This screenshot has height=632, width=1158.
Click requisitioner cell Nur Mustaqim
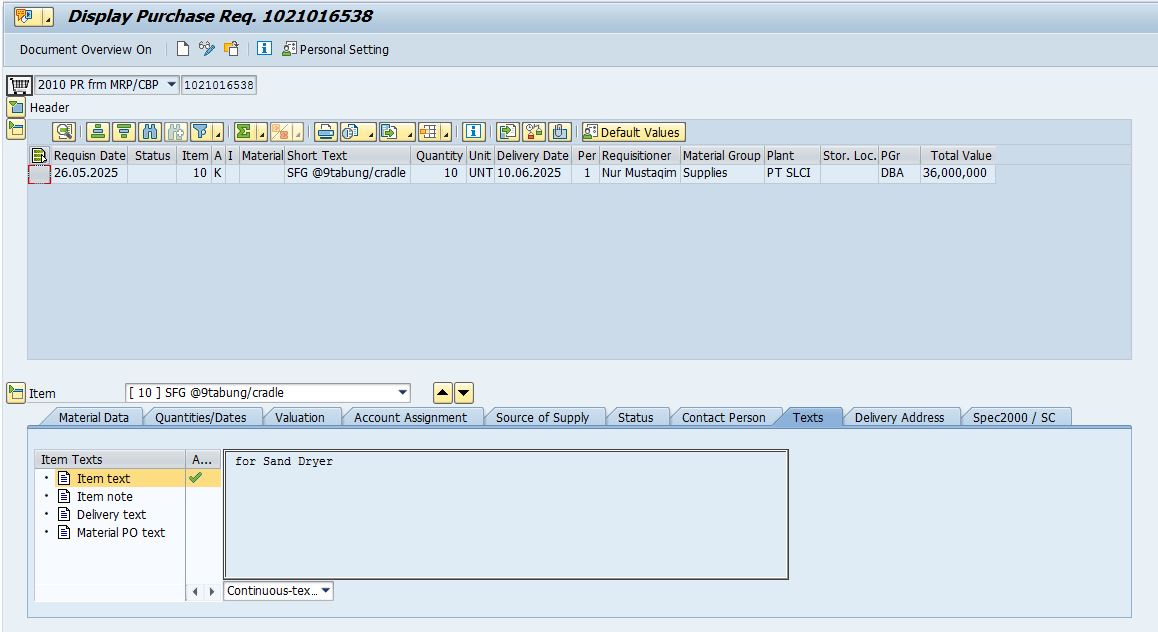[639, 173]
